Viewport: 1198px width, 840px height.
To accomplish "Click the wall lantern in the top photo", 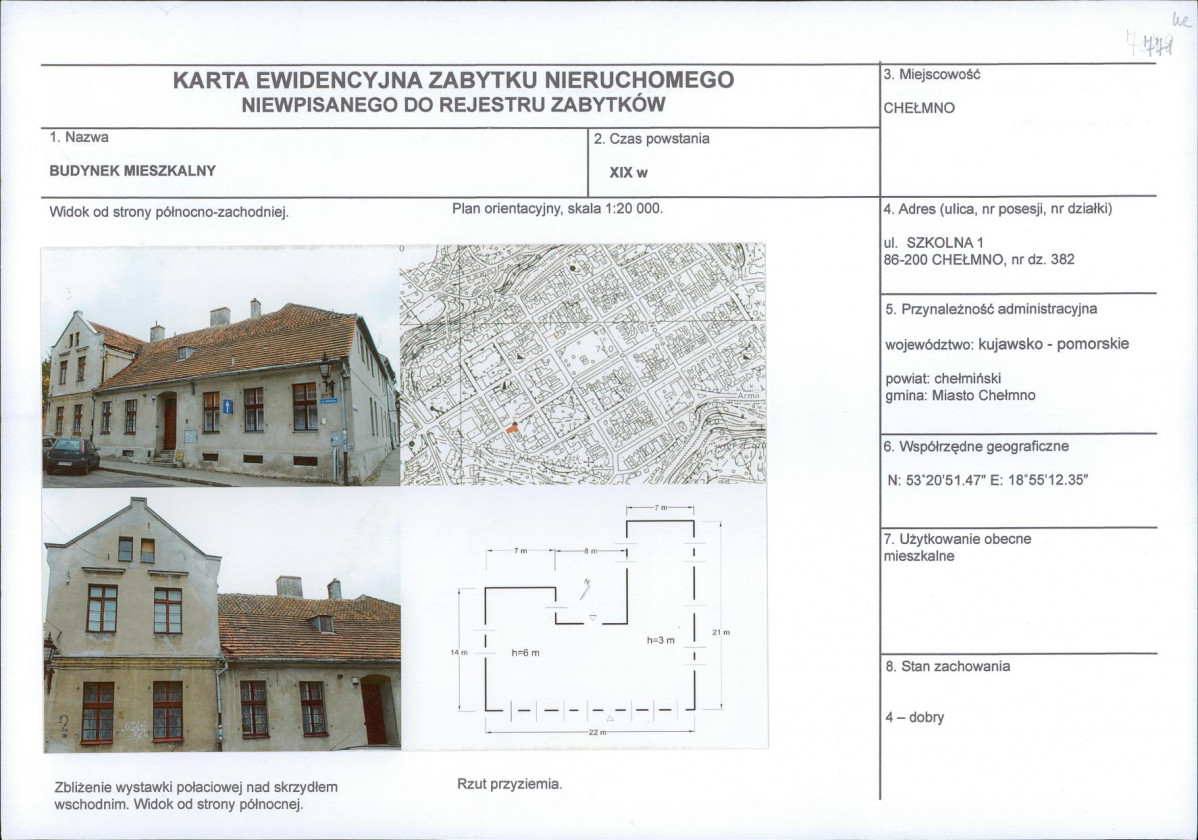I will coord(325,372).
